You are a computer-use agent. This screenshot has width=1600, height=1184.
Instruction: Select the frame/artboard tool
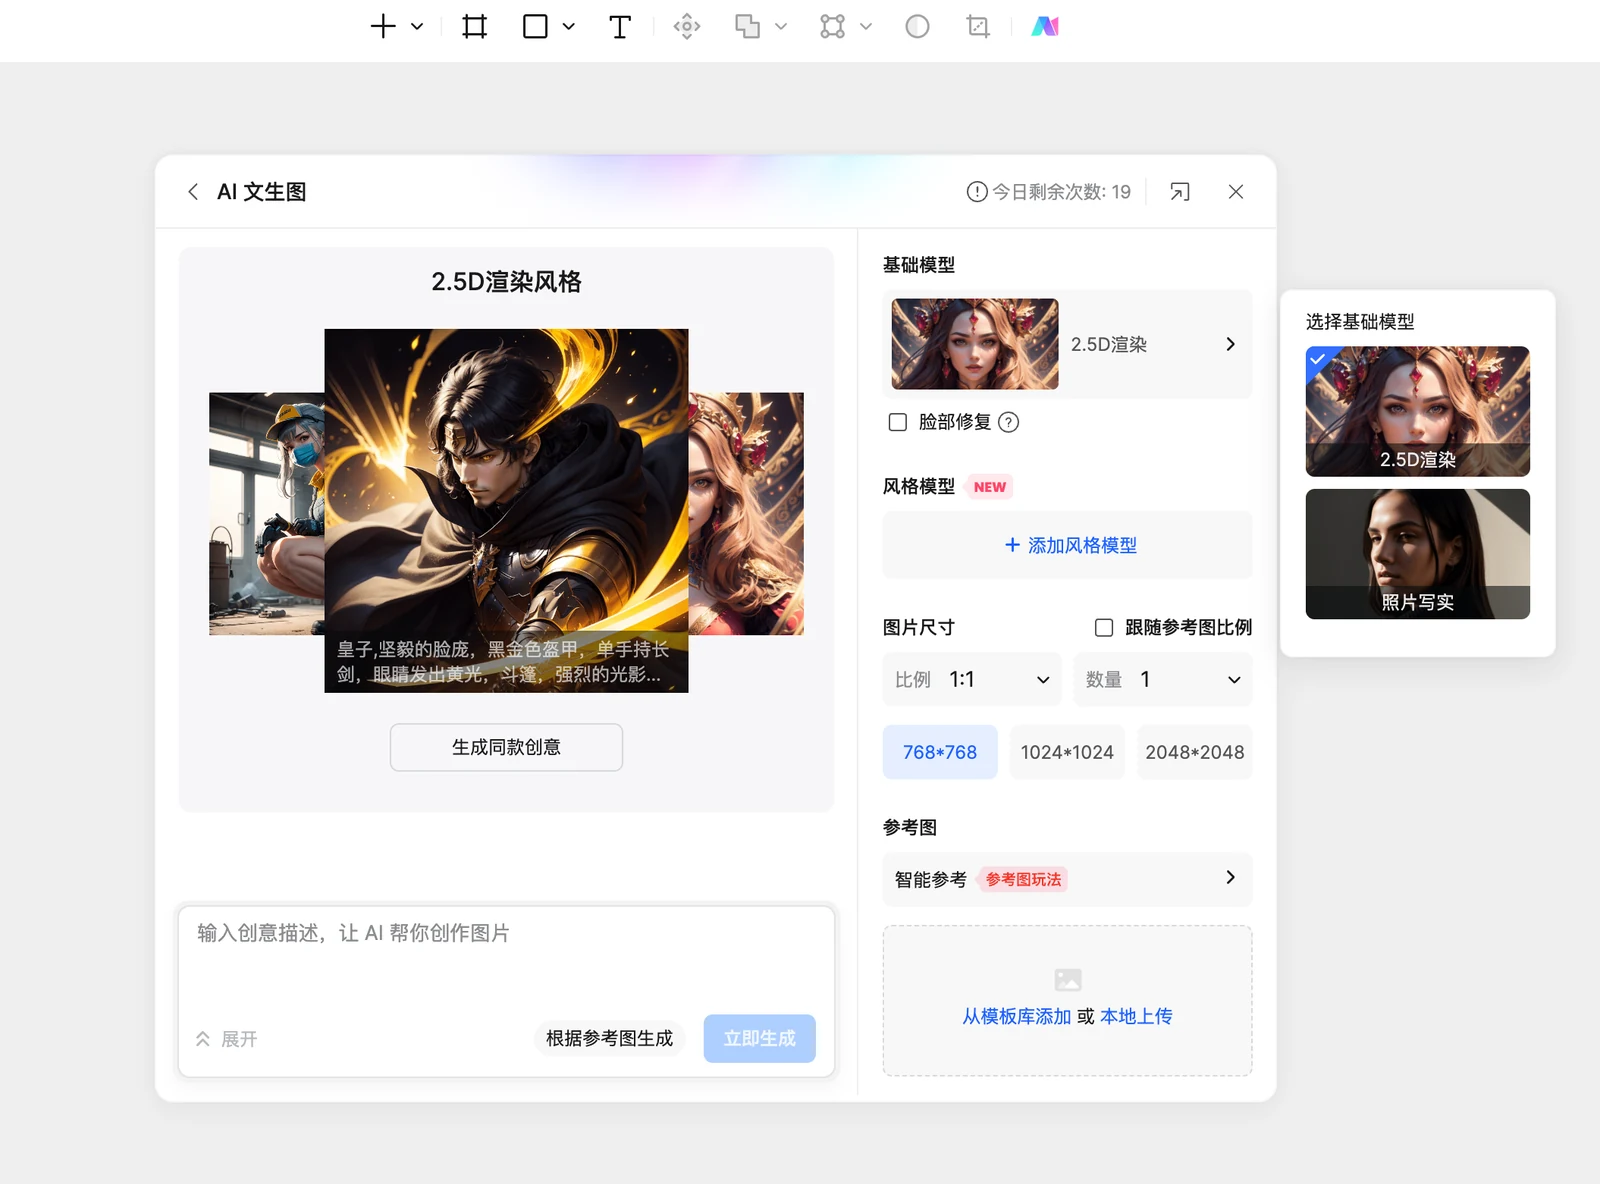click(475, 26)
